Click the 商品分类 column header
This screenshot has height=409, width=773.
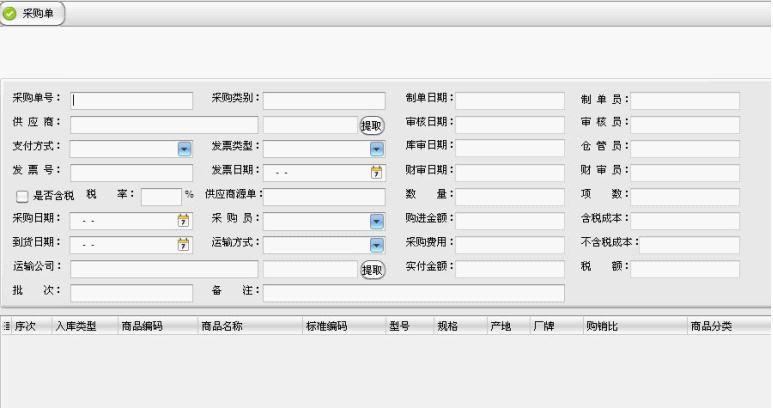coord(710,326)
